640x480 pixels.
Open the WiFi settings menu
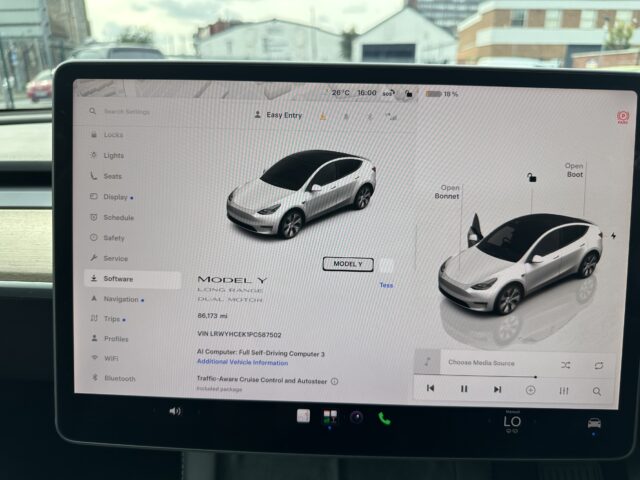[x=105, y=358]
